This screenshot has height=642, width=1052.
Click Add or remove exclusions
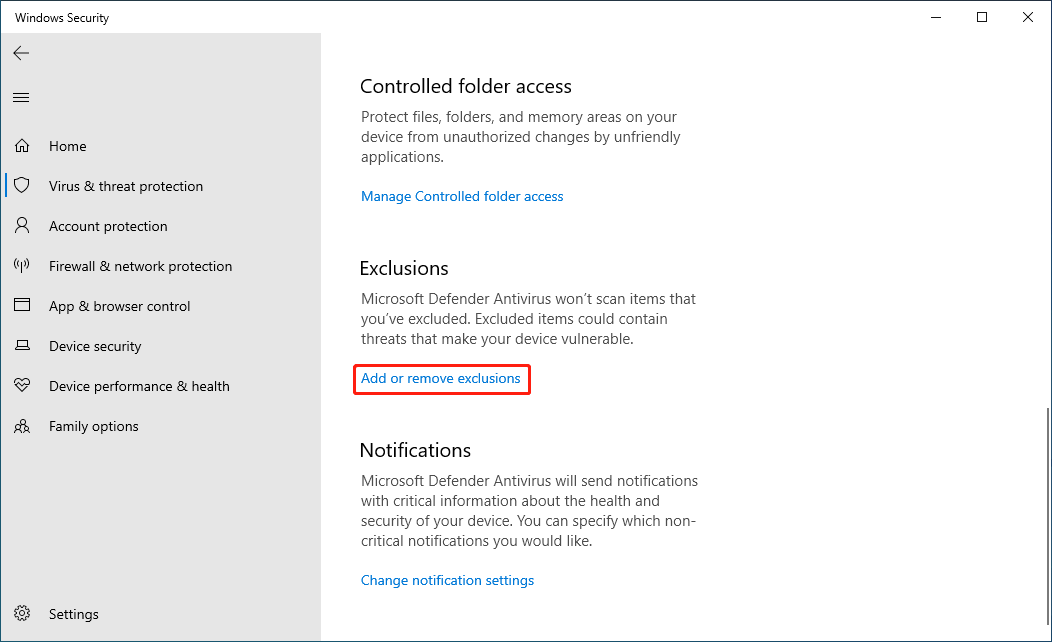[x=441, y=379]
